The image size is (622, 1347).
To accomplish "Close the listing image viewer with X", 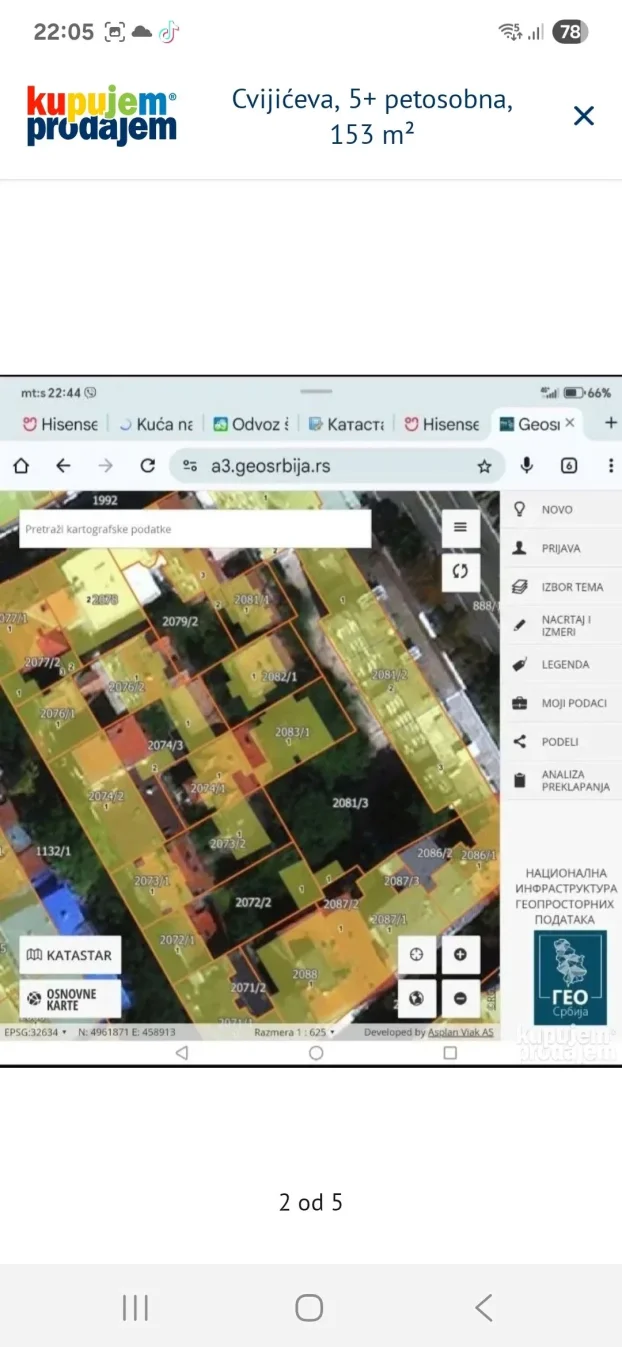I will (583, 116).
